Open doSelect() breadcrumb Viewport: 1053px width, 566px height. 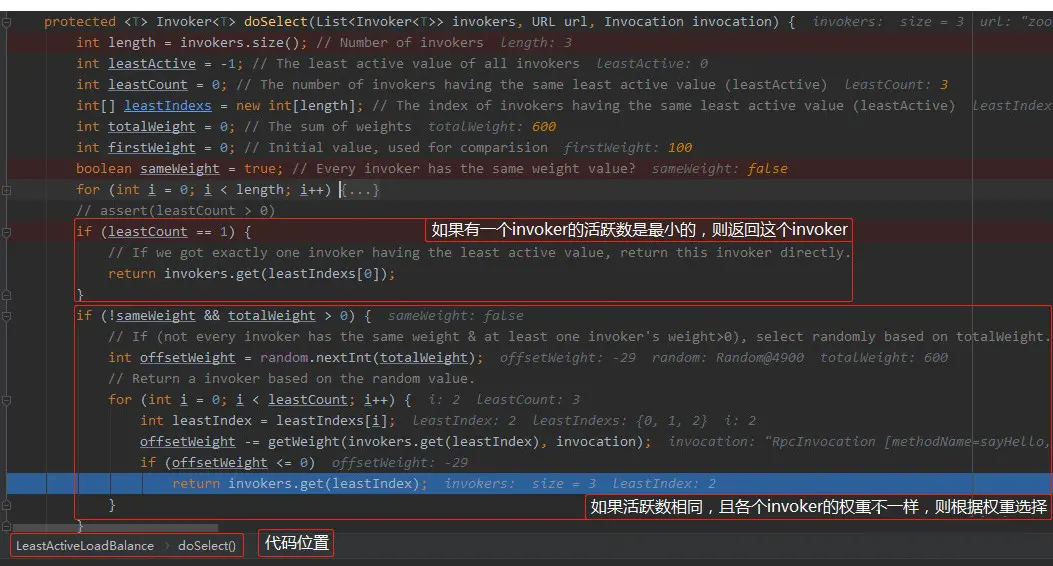207,546
